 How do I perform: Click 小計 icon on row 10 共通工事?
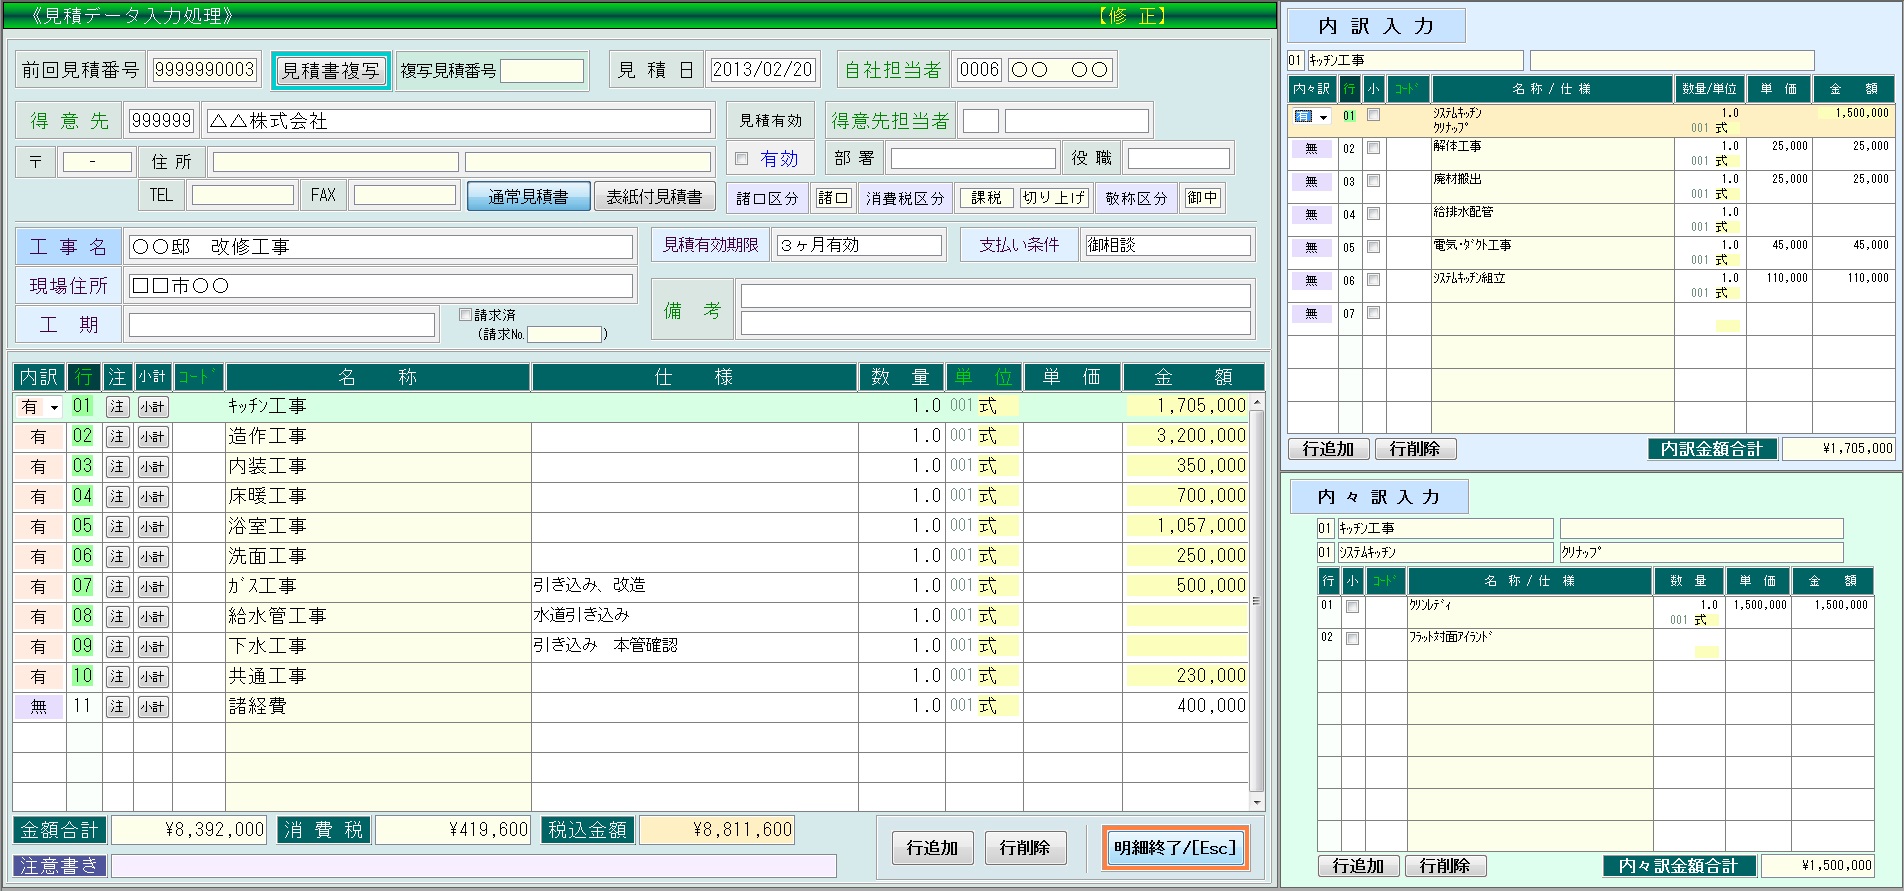point(152,677)
